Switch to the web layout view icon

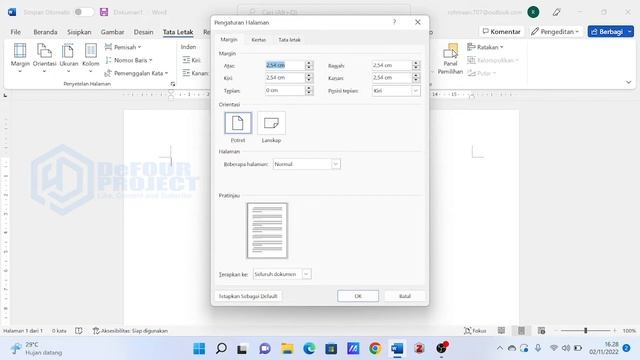541,331
